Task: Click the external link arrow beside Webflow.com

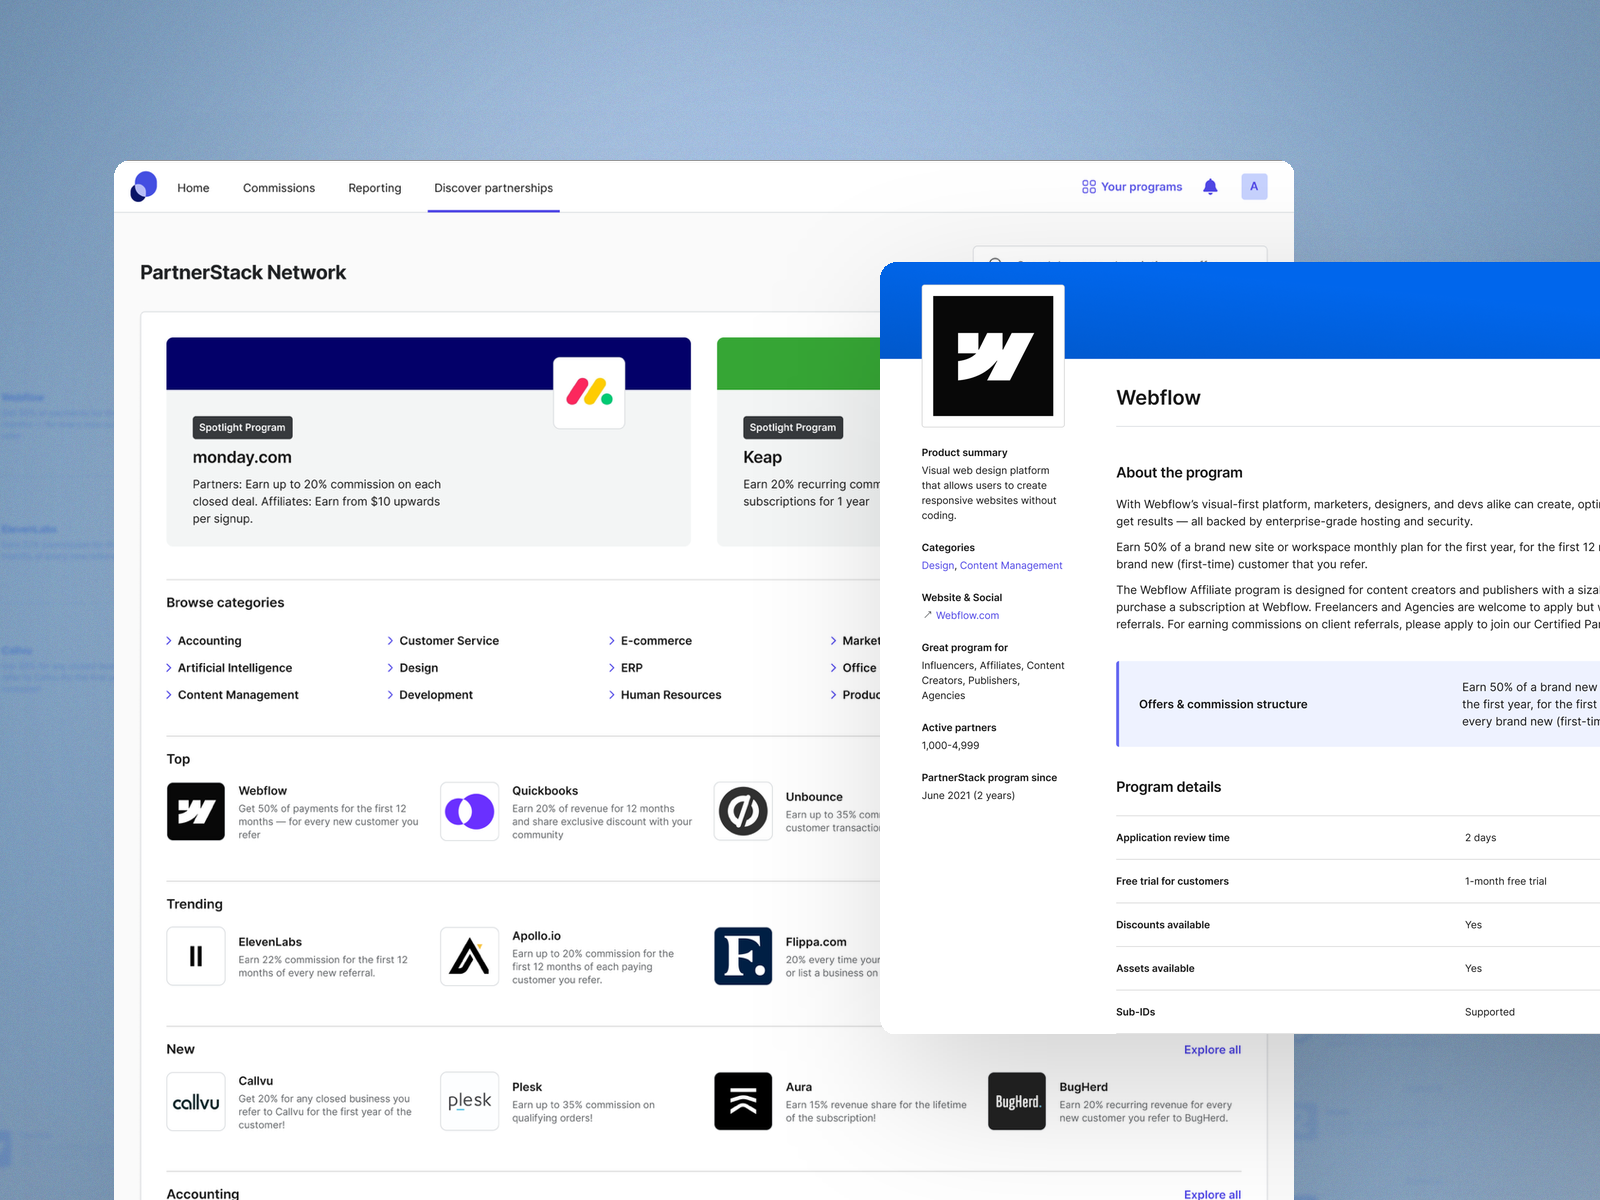Action: pos(928,615)
